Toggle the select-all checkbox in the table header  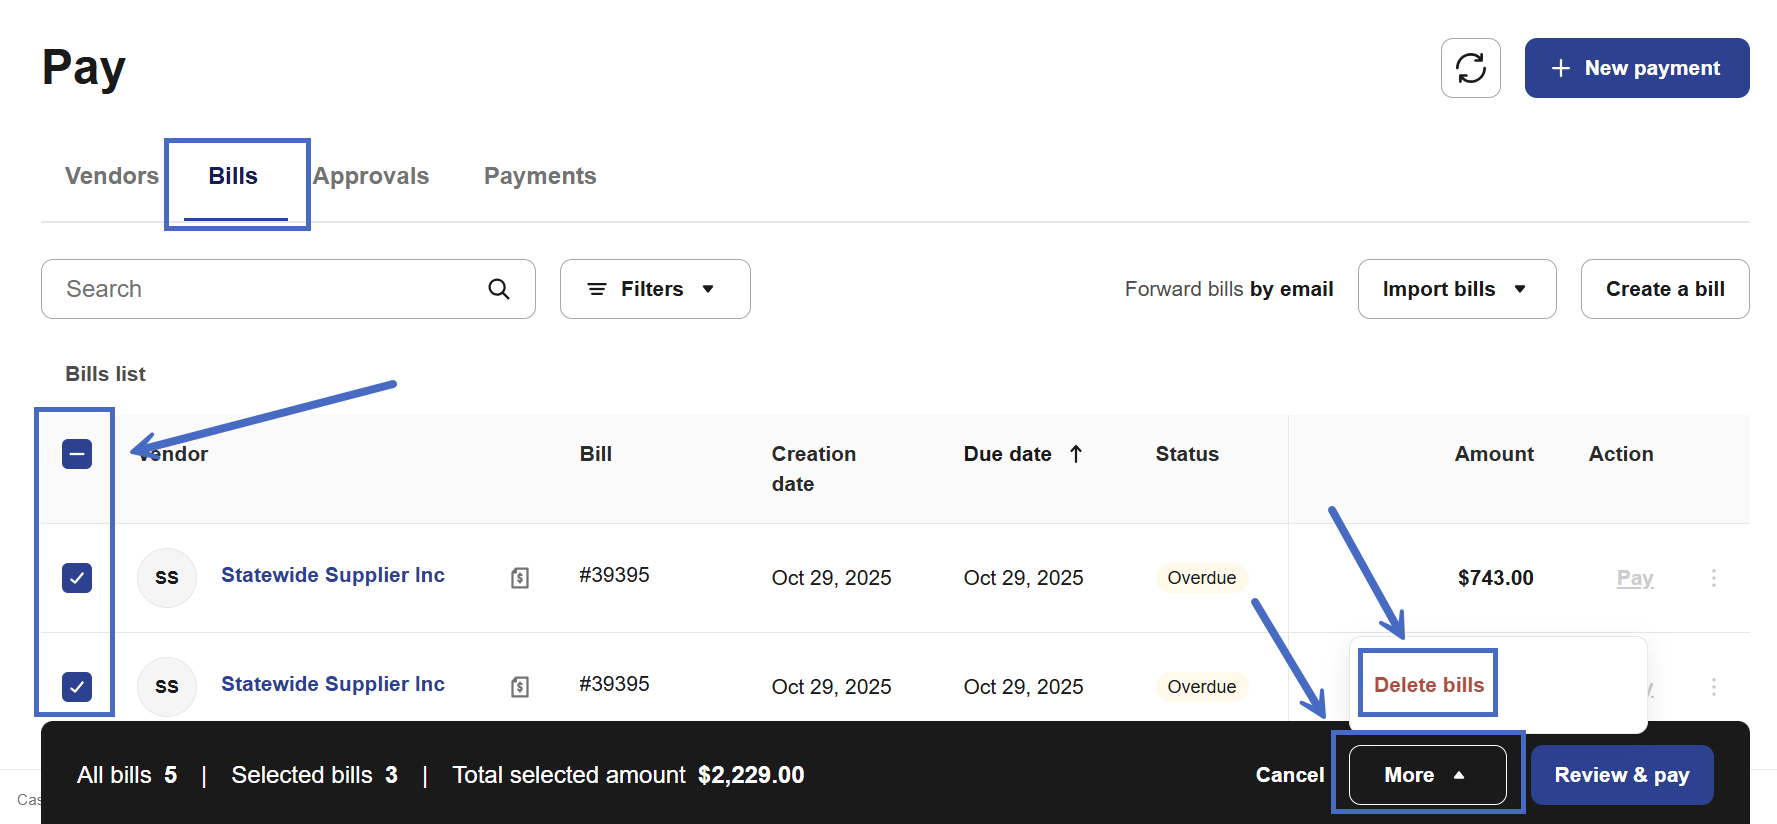point(77,454)
